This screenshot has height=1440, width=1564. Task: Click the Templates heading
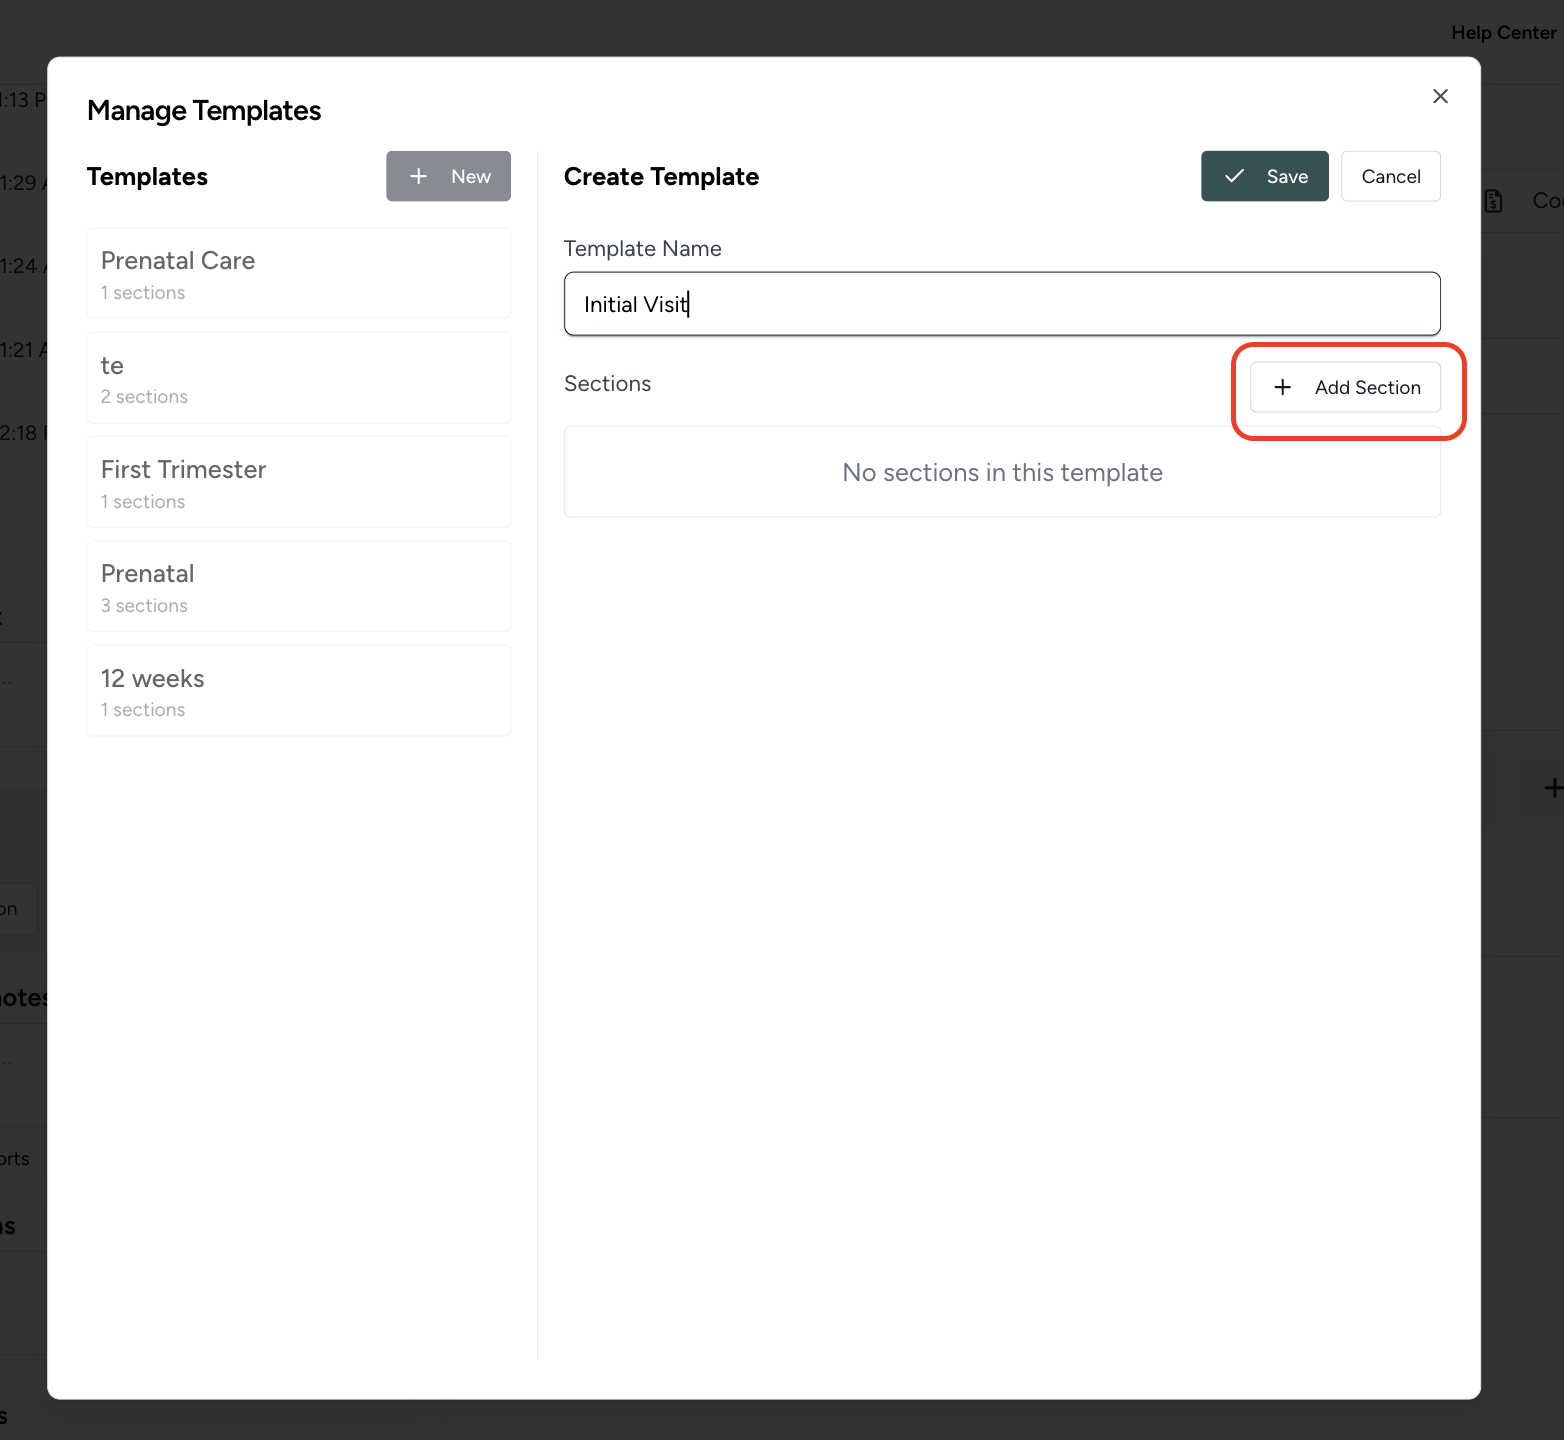pyautogui.click(x=147, y=177)
